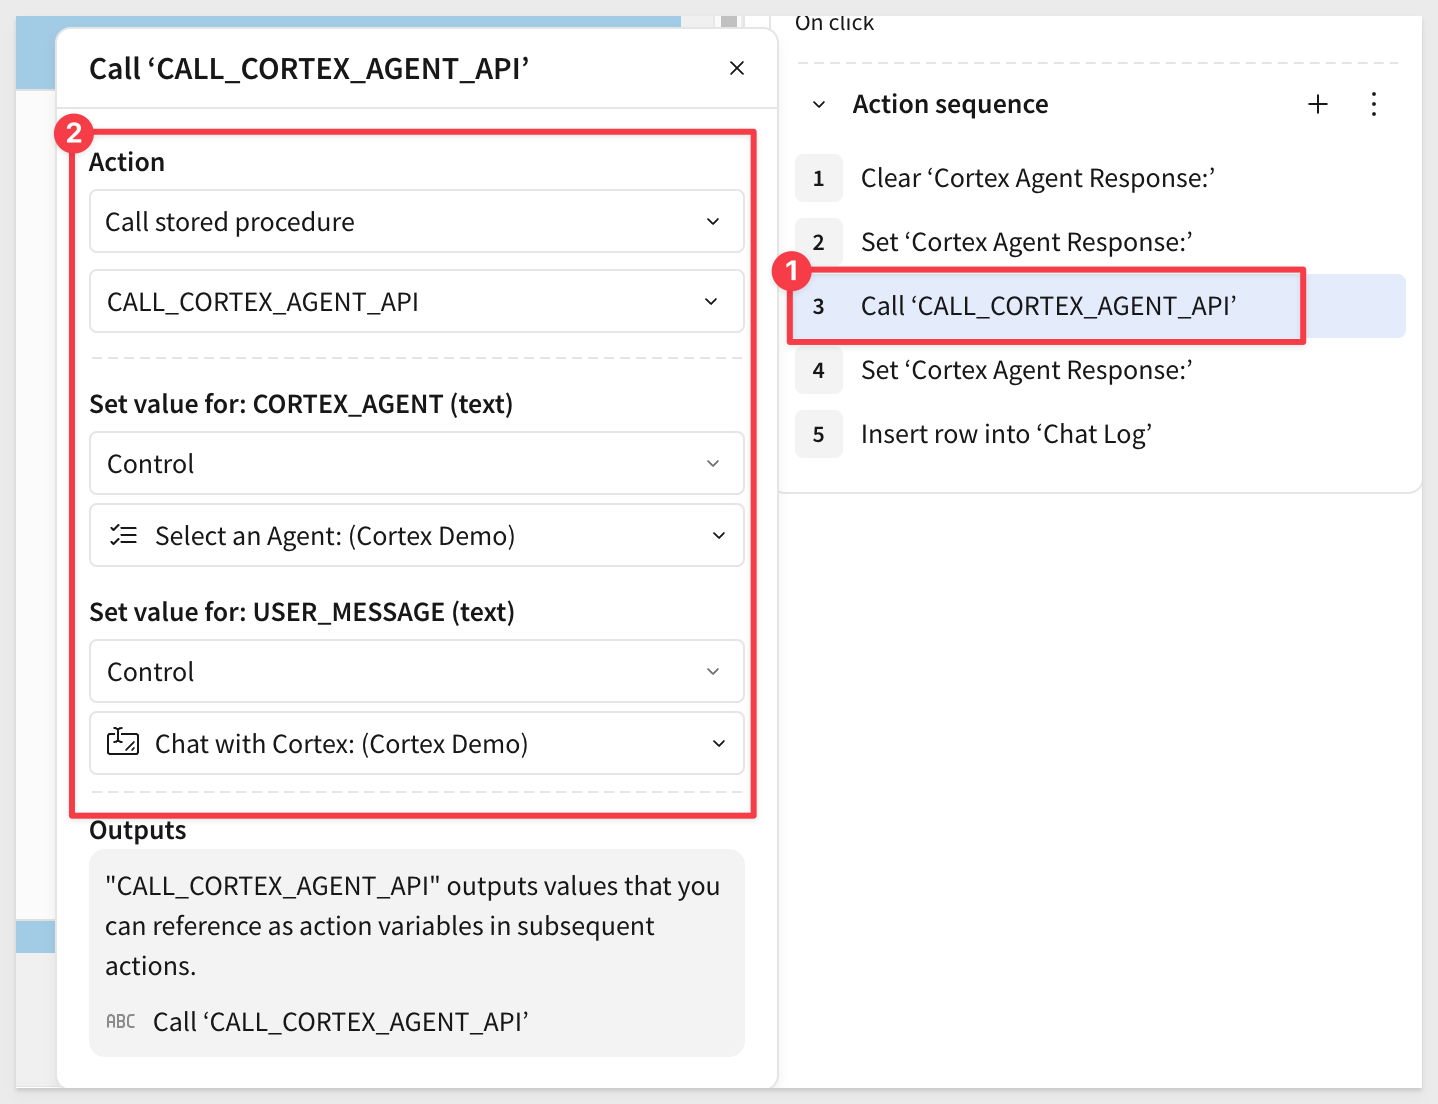The width and height of the screenshot is (1438, 1104).
Task: Open the Action sequence three-dot menu
Action: tap(1374, 104)
